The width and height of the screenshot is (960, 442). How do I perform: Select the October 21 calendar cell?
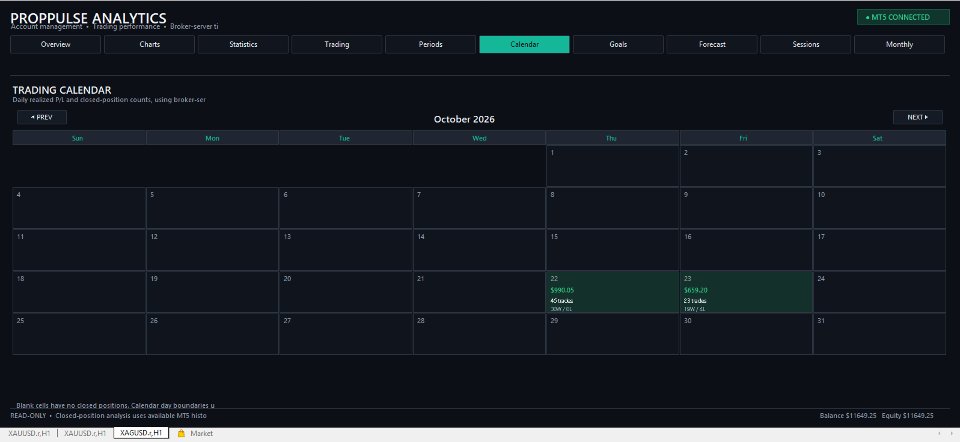click(x=479, y=292)
